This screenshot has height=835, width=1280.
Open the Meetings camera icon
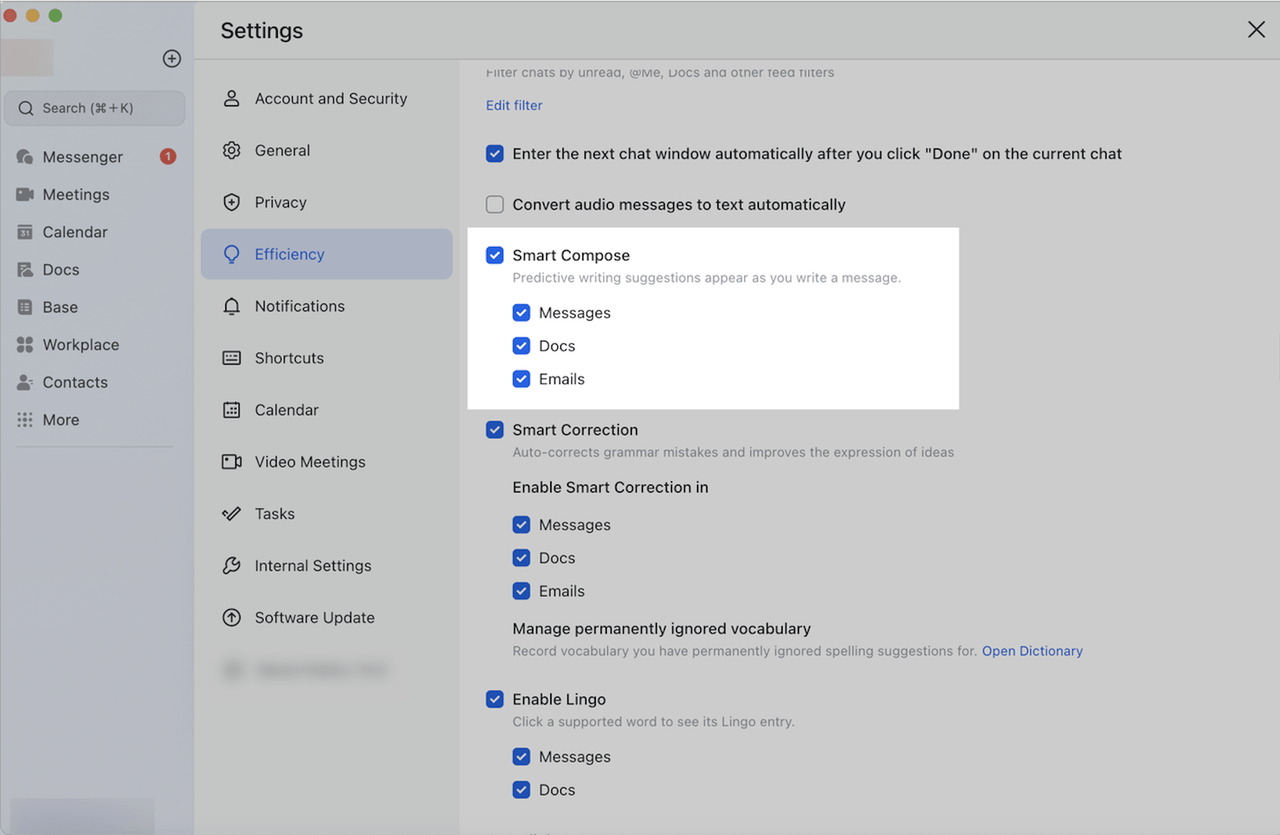click(x=25, y=195)
